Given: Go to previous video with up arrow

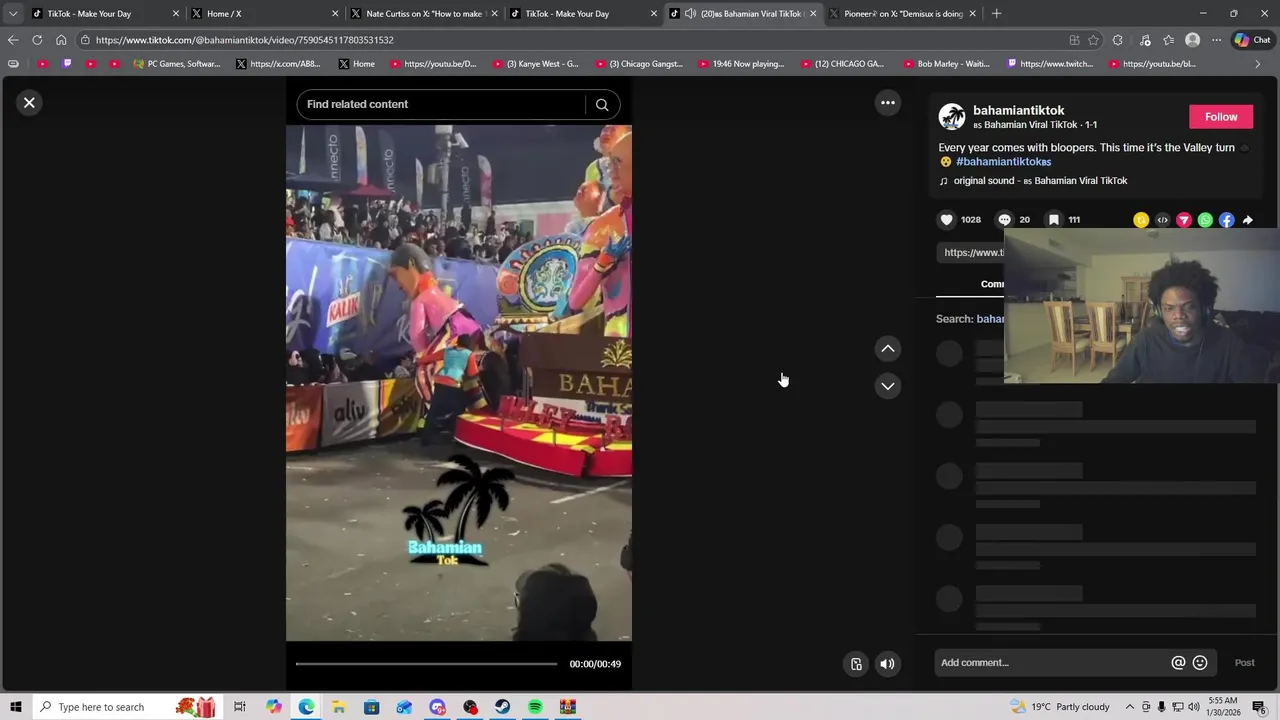Looking at the screenshot, I should click(x=887, y=348).
